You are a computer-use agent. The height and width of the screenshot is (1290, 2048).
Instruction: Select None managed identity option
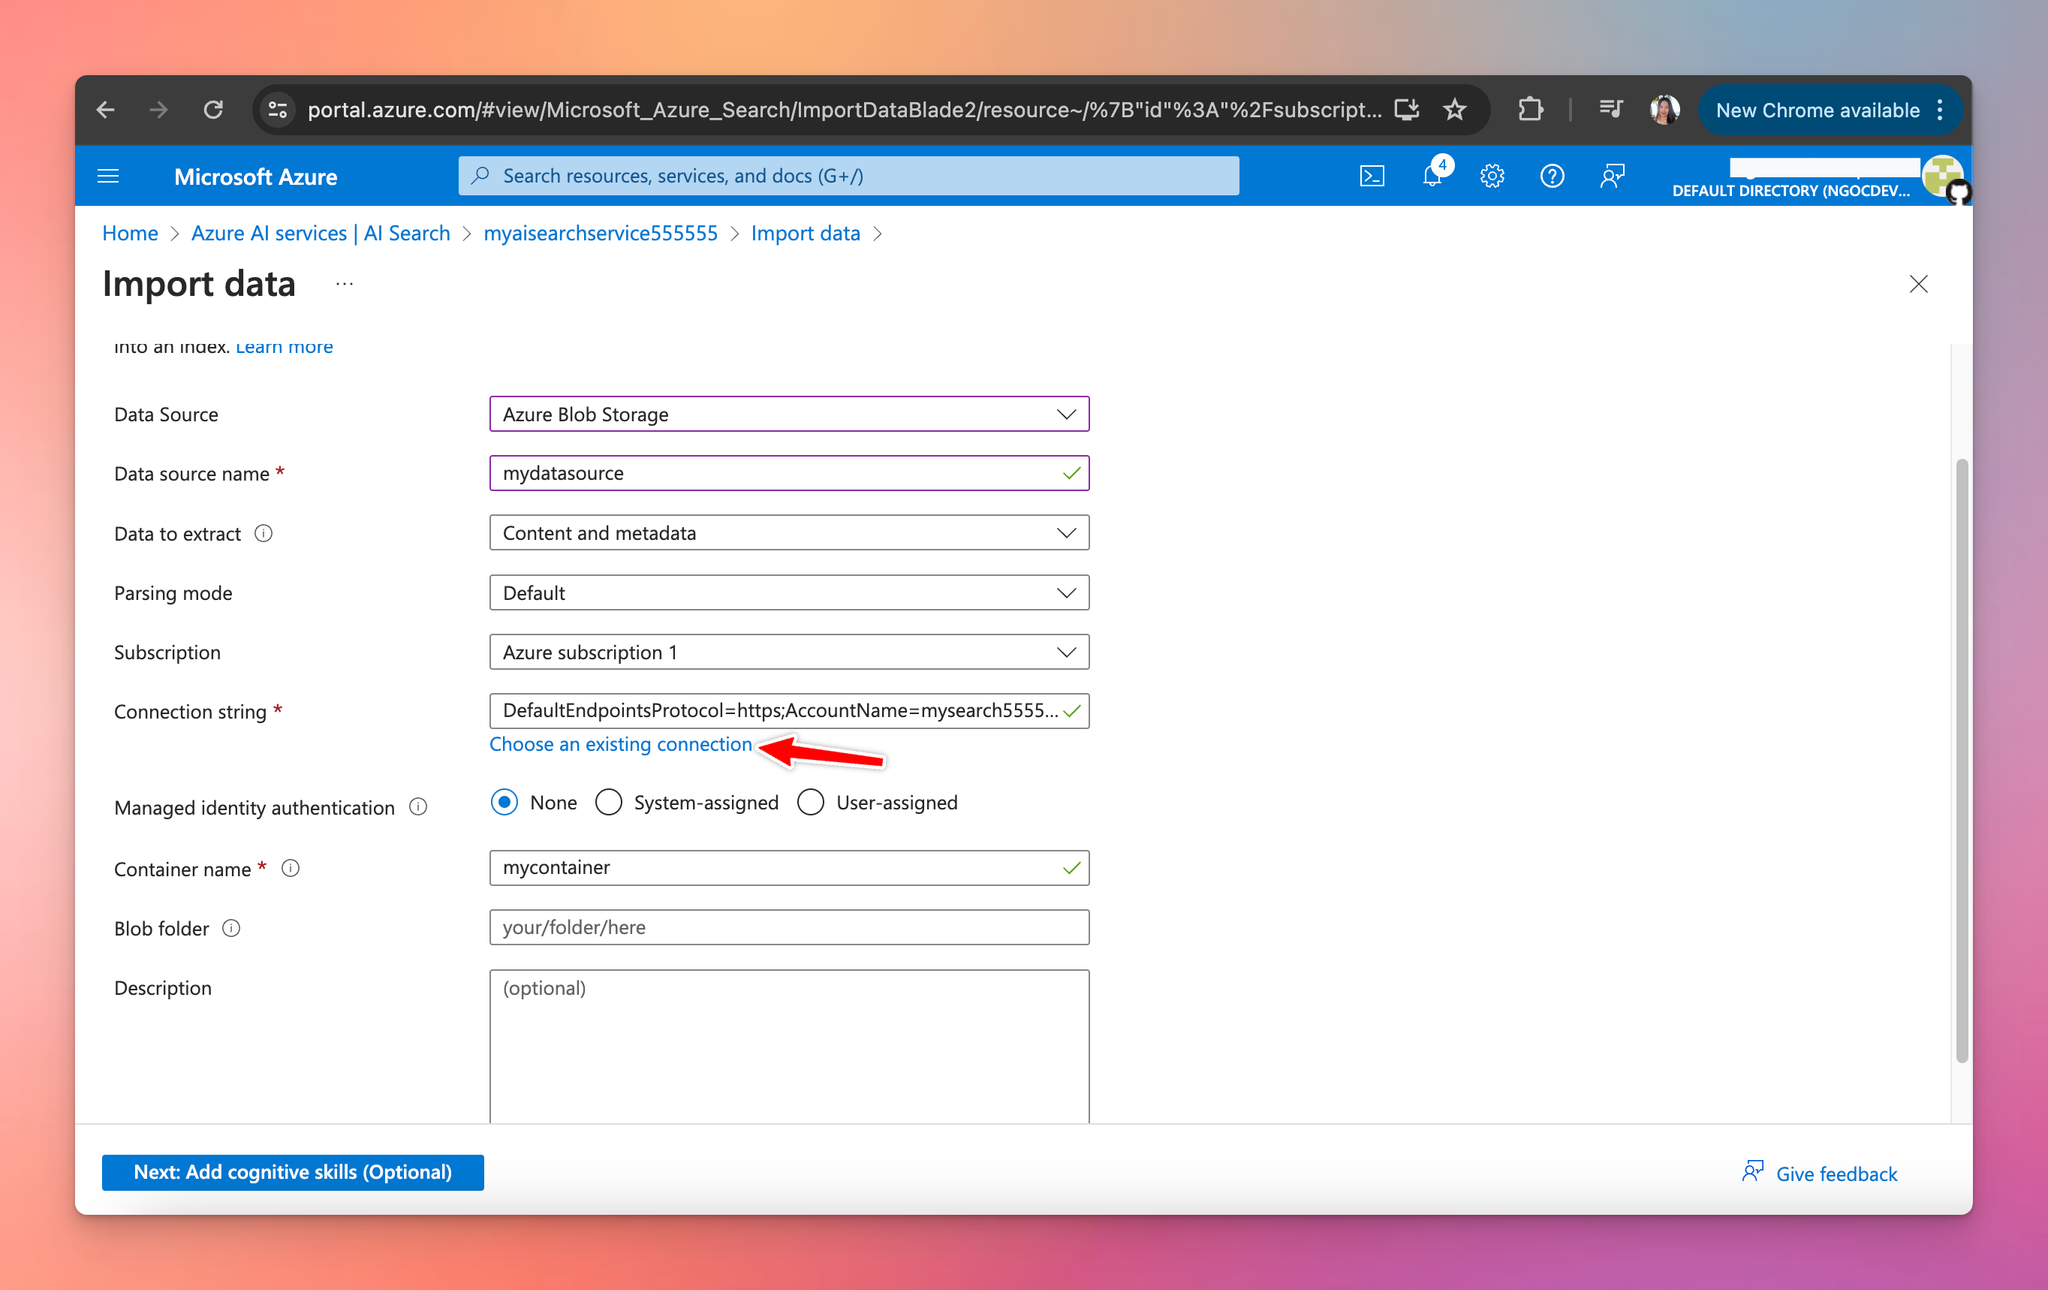point(504,802)
